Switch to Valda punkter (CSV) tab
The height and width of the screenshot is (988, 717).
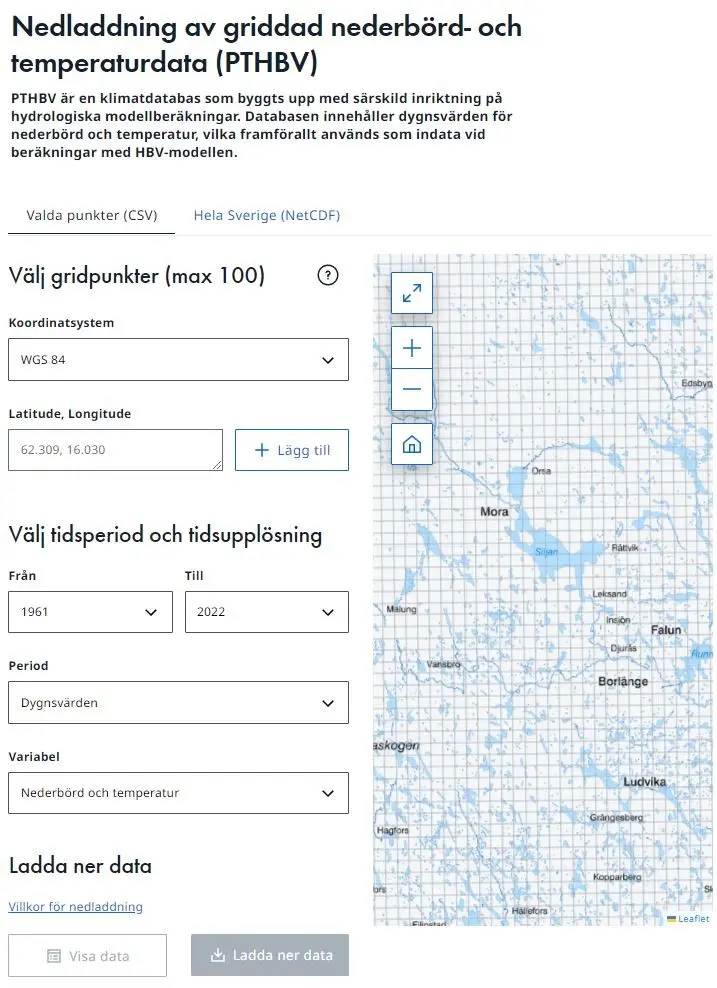[91, 215]
